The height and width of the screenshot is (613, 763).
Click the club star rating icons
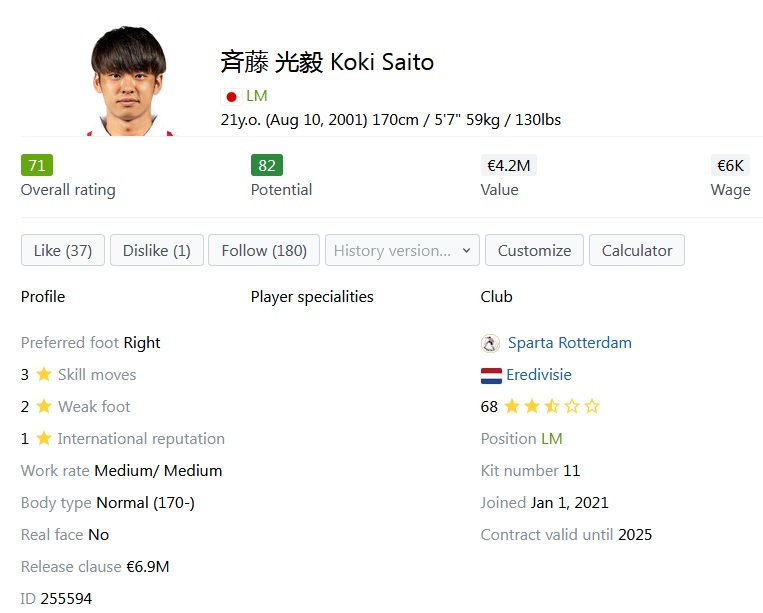point(551,407)
